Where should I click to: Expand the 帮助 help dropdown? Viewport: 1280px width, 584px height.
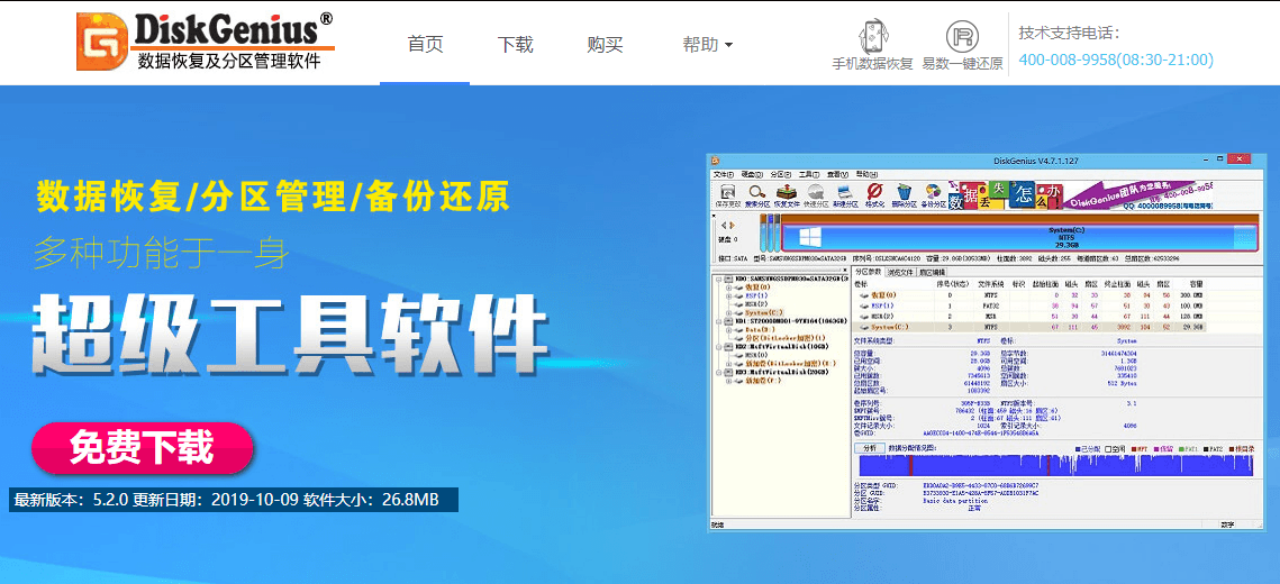pos(708,44)
